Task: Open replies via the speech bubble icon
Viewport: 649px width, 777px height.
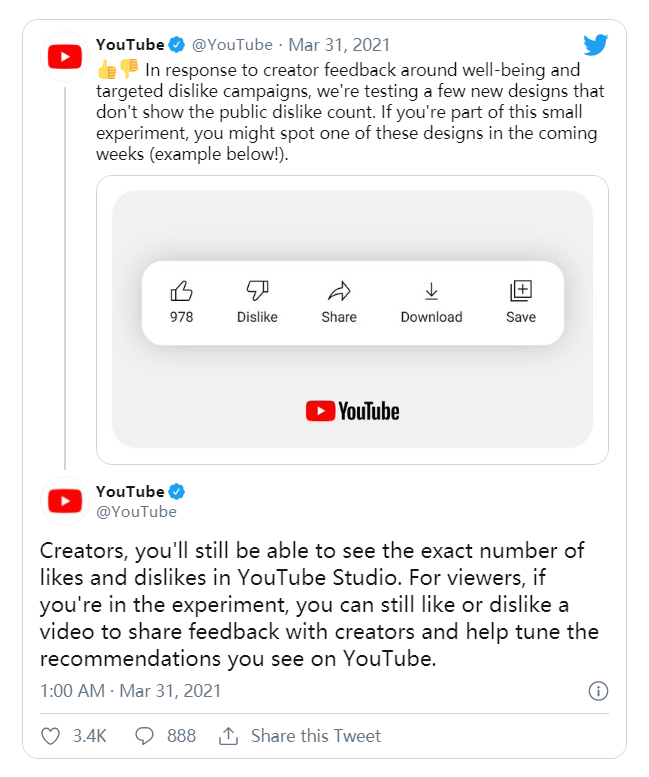Action: point(144,736)
